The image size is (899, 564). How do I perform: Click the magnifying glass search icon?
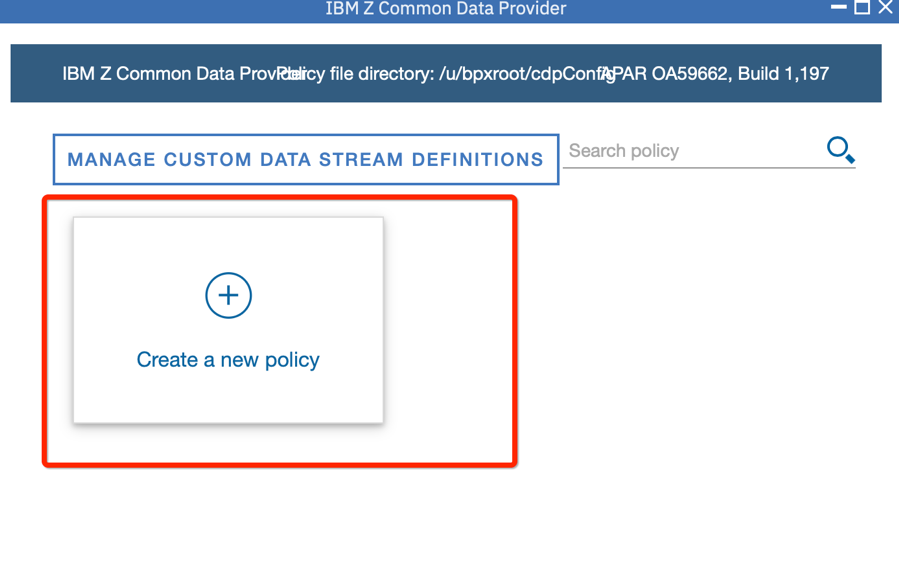[841, 150]
